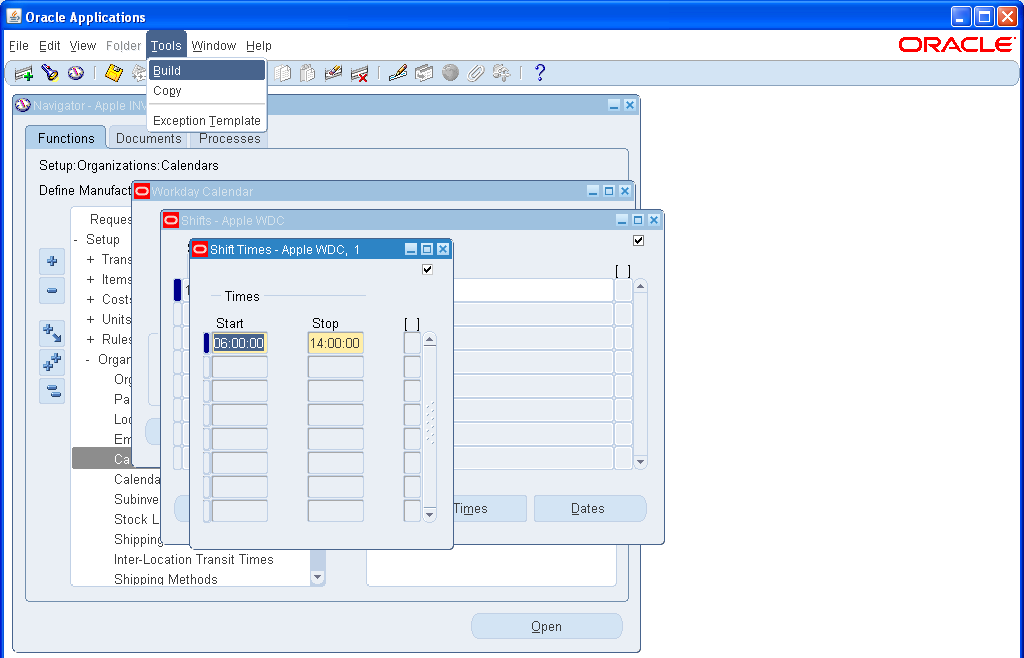Viewport: 1024px width, 658px height.
Task: Uncheck the checkbox atop the Shifts window
Action: click(638, 240)
